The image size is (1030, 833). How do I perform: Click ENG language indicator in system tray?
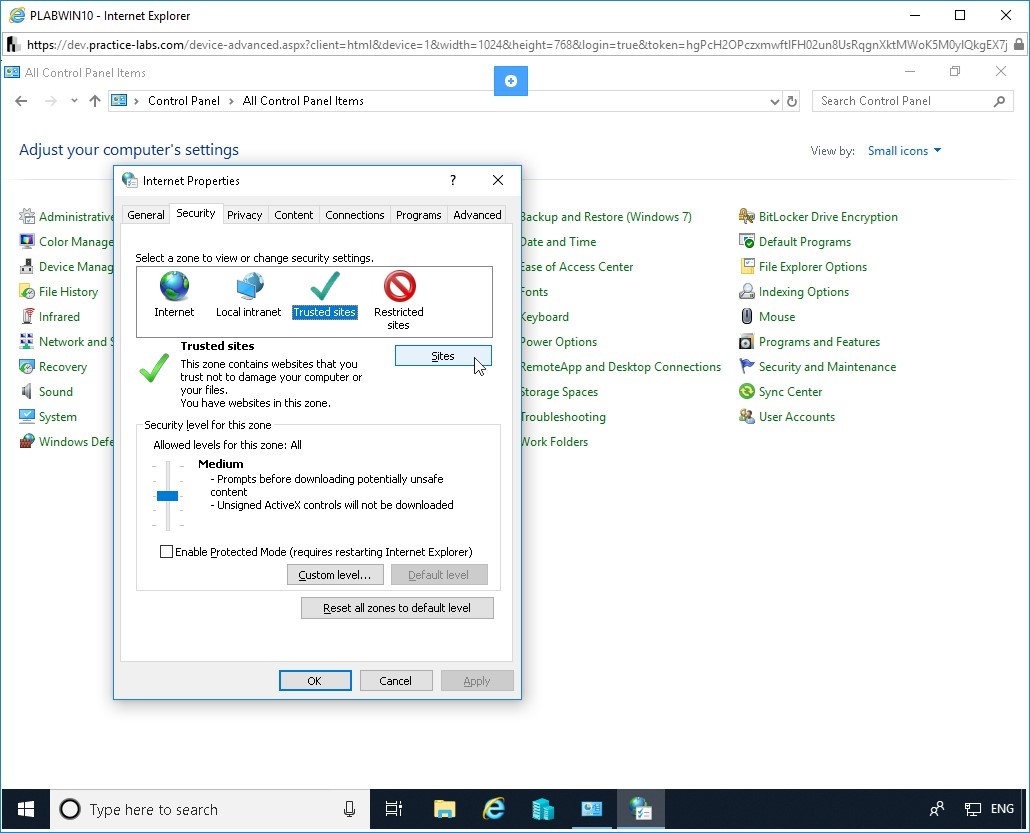pyautogui.click(x=1002, y=809)
